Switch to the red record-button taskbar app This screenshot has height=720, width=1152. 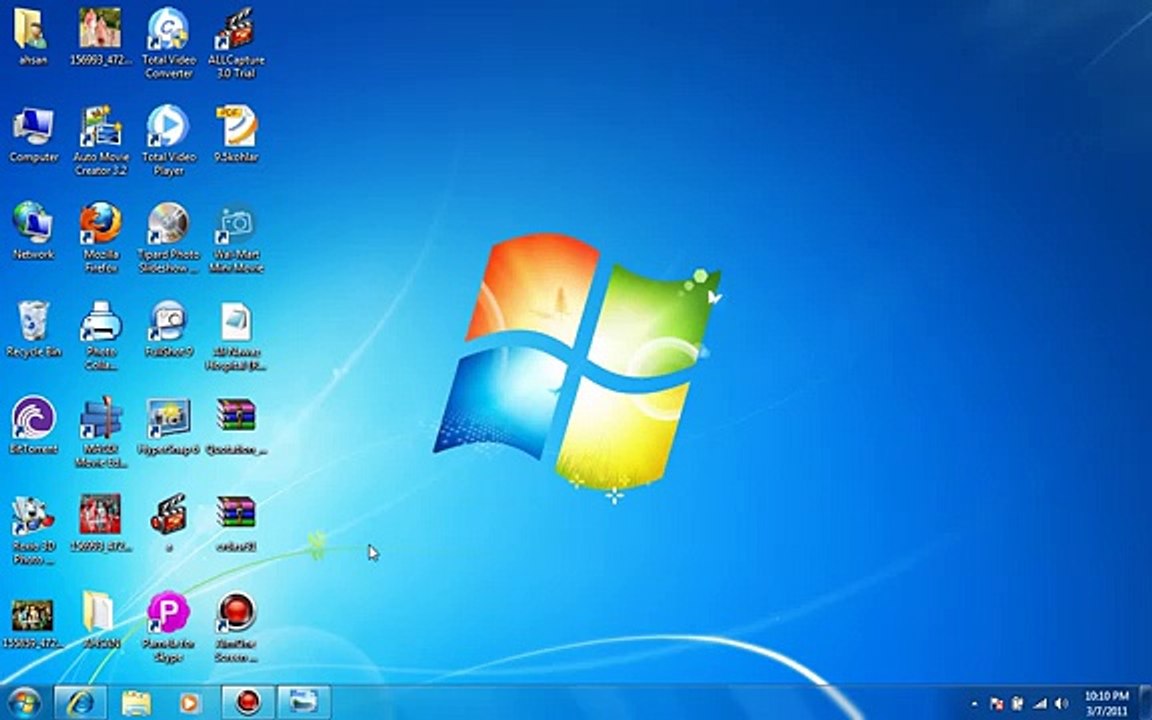point(248,702)
